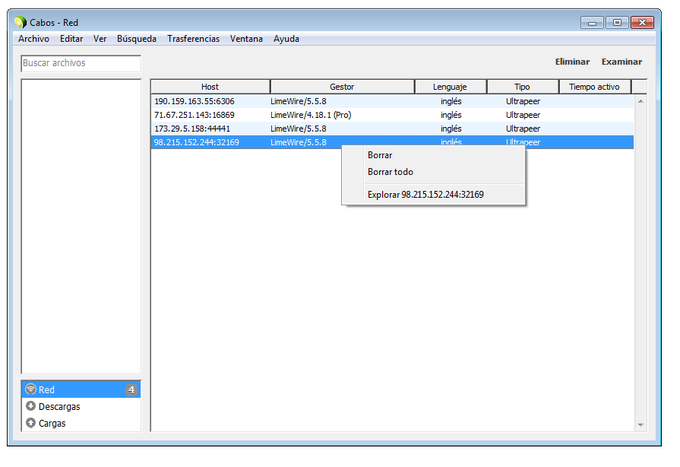
Task: Open the Búsqueda menu
Action: pyautogui.click(x=137, y=39)
